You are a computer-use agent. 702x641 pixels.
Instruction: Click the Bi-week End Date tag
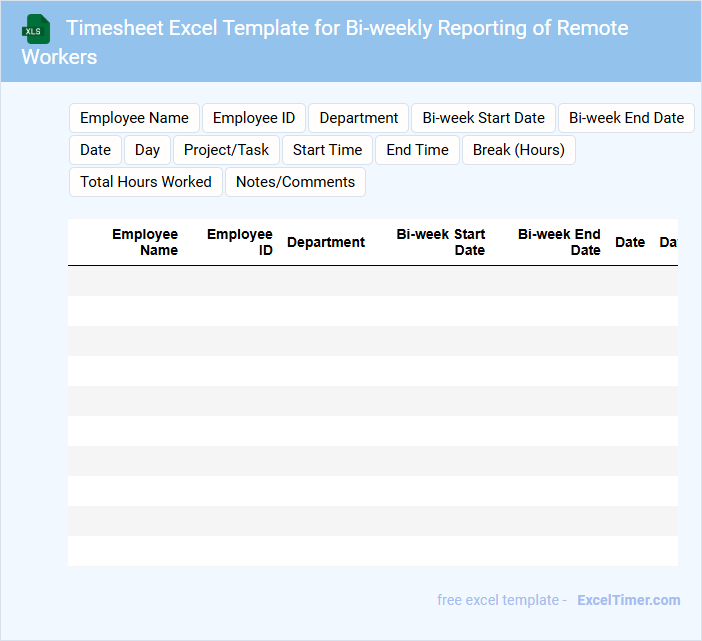click(x=626, y=118)
